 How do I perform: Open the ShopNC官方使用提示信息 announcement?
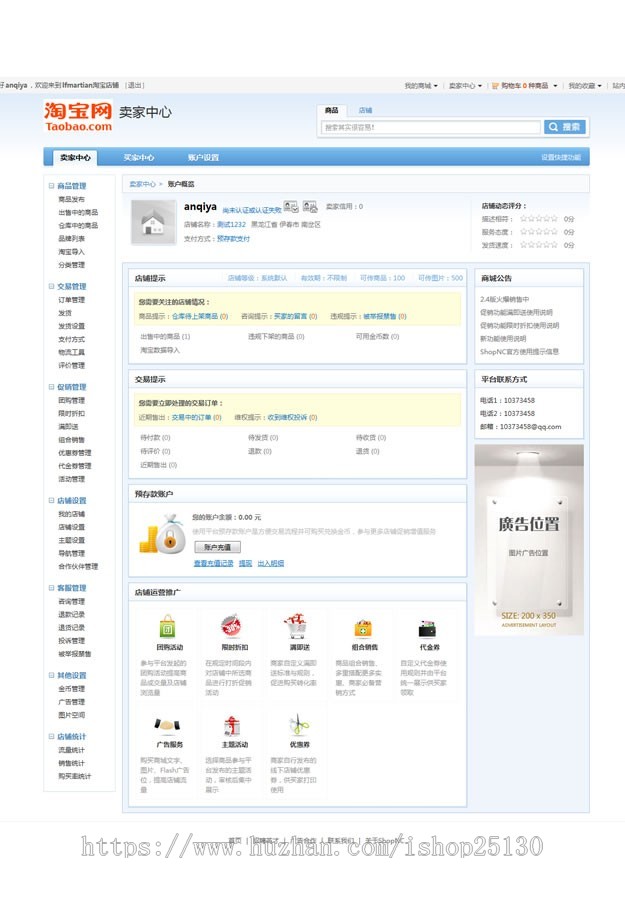click(x=519, y=351)
